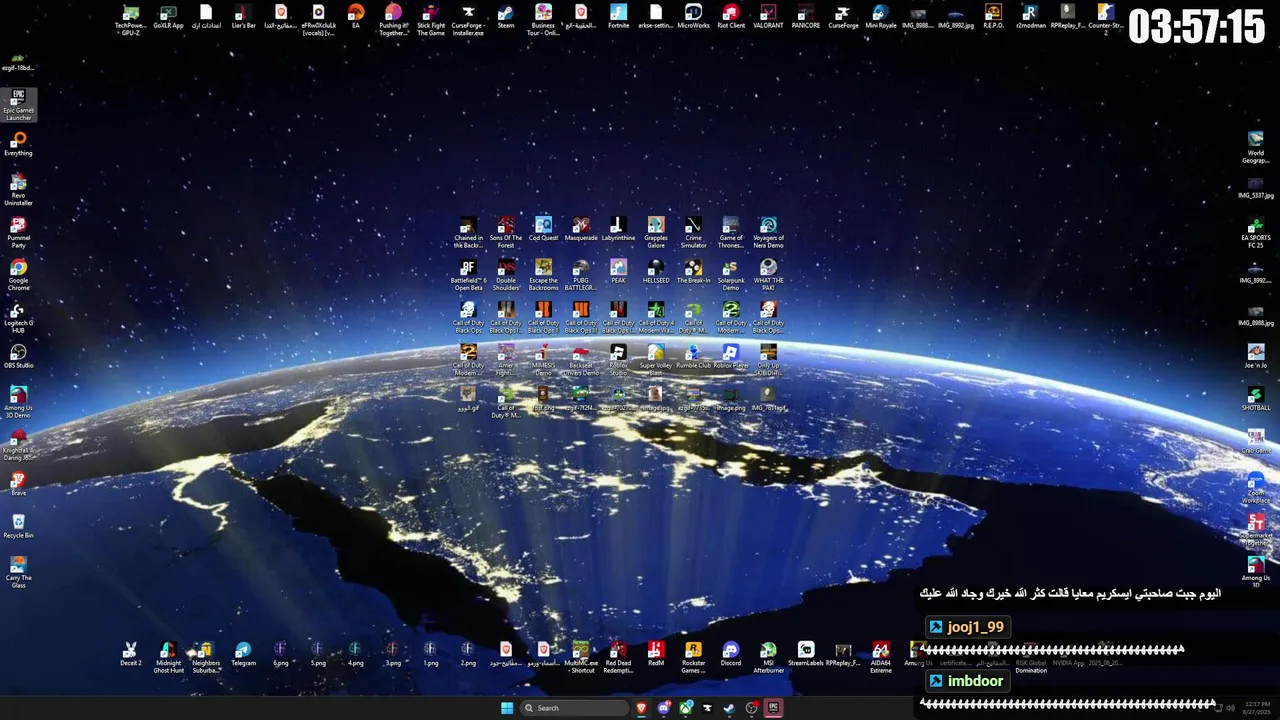Launch the Pummel Party desktop shortcut

[x=18, y=232]
